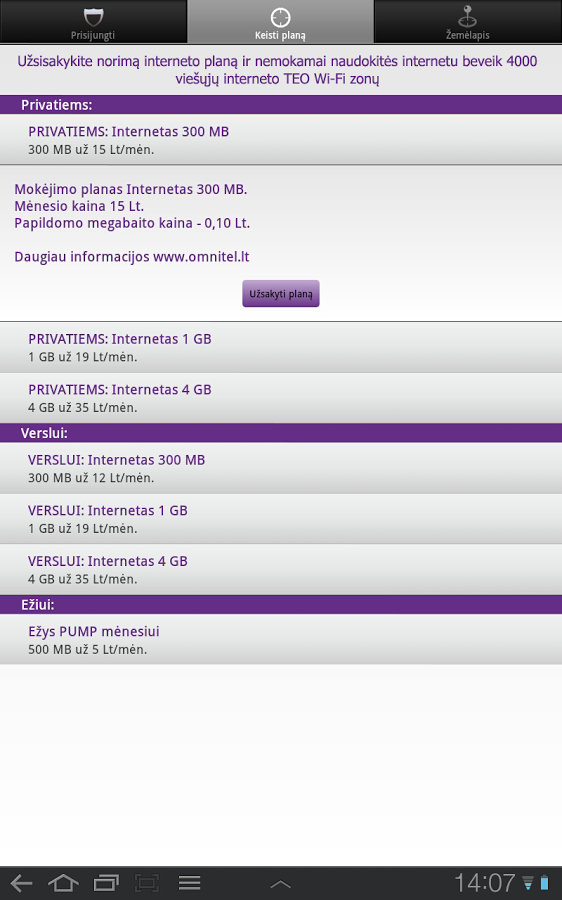Select the Keisti planą tab
Viewport: 562px width, 900px height.
[280, 22]
